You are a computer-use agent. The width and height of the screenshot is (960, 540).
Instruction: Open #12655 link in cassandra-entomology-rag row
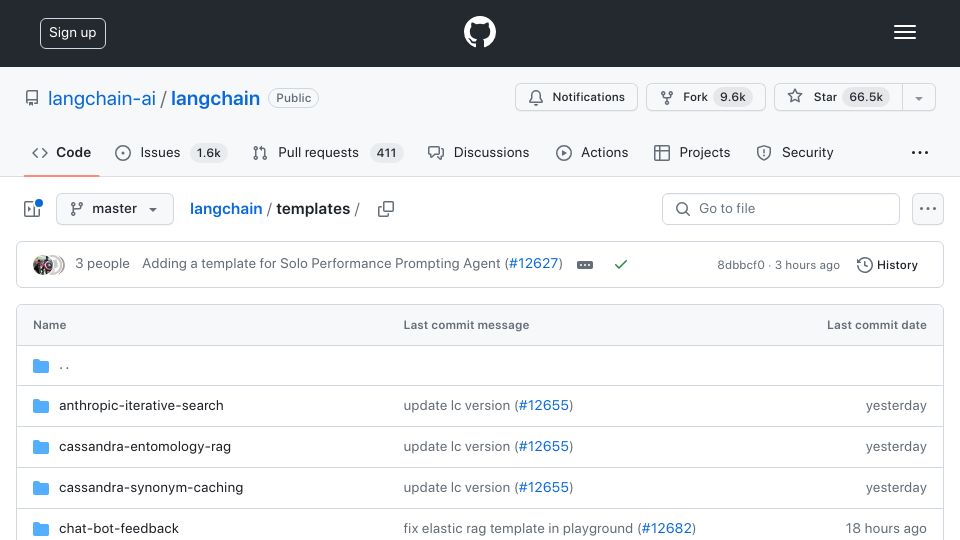544,446
